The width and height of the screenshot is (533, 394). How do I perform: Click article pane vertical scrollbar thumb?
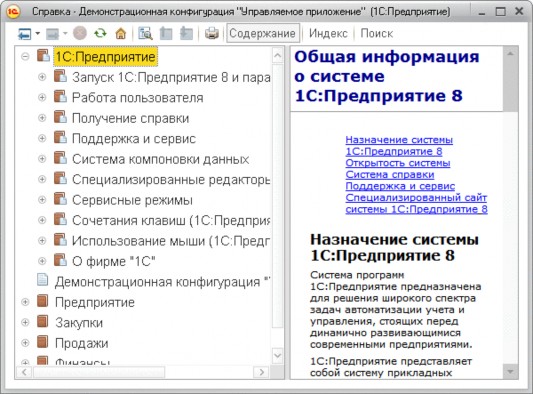coord(510,86)
